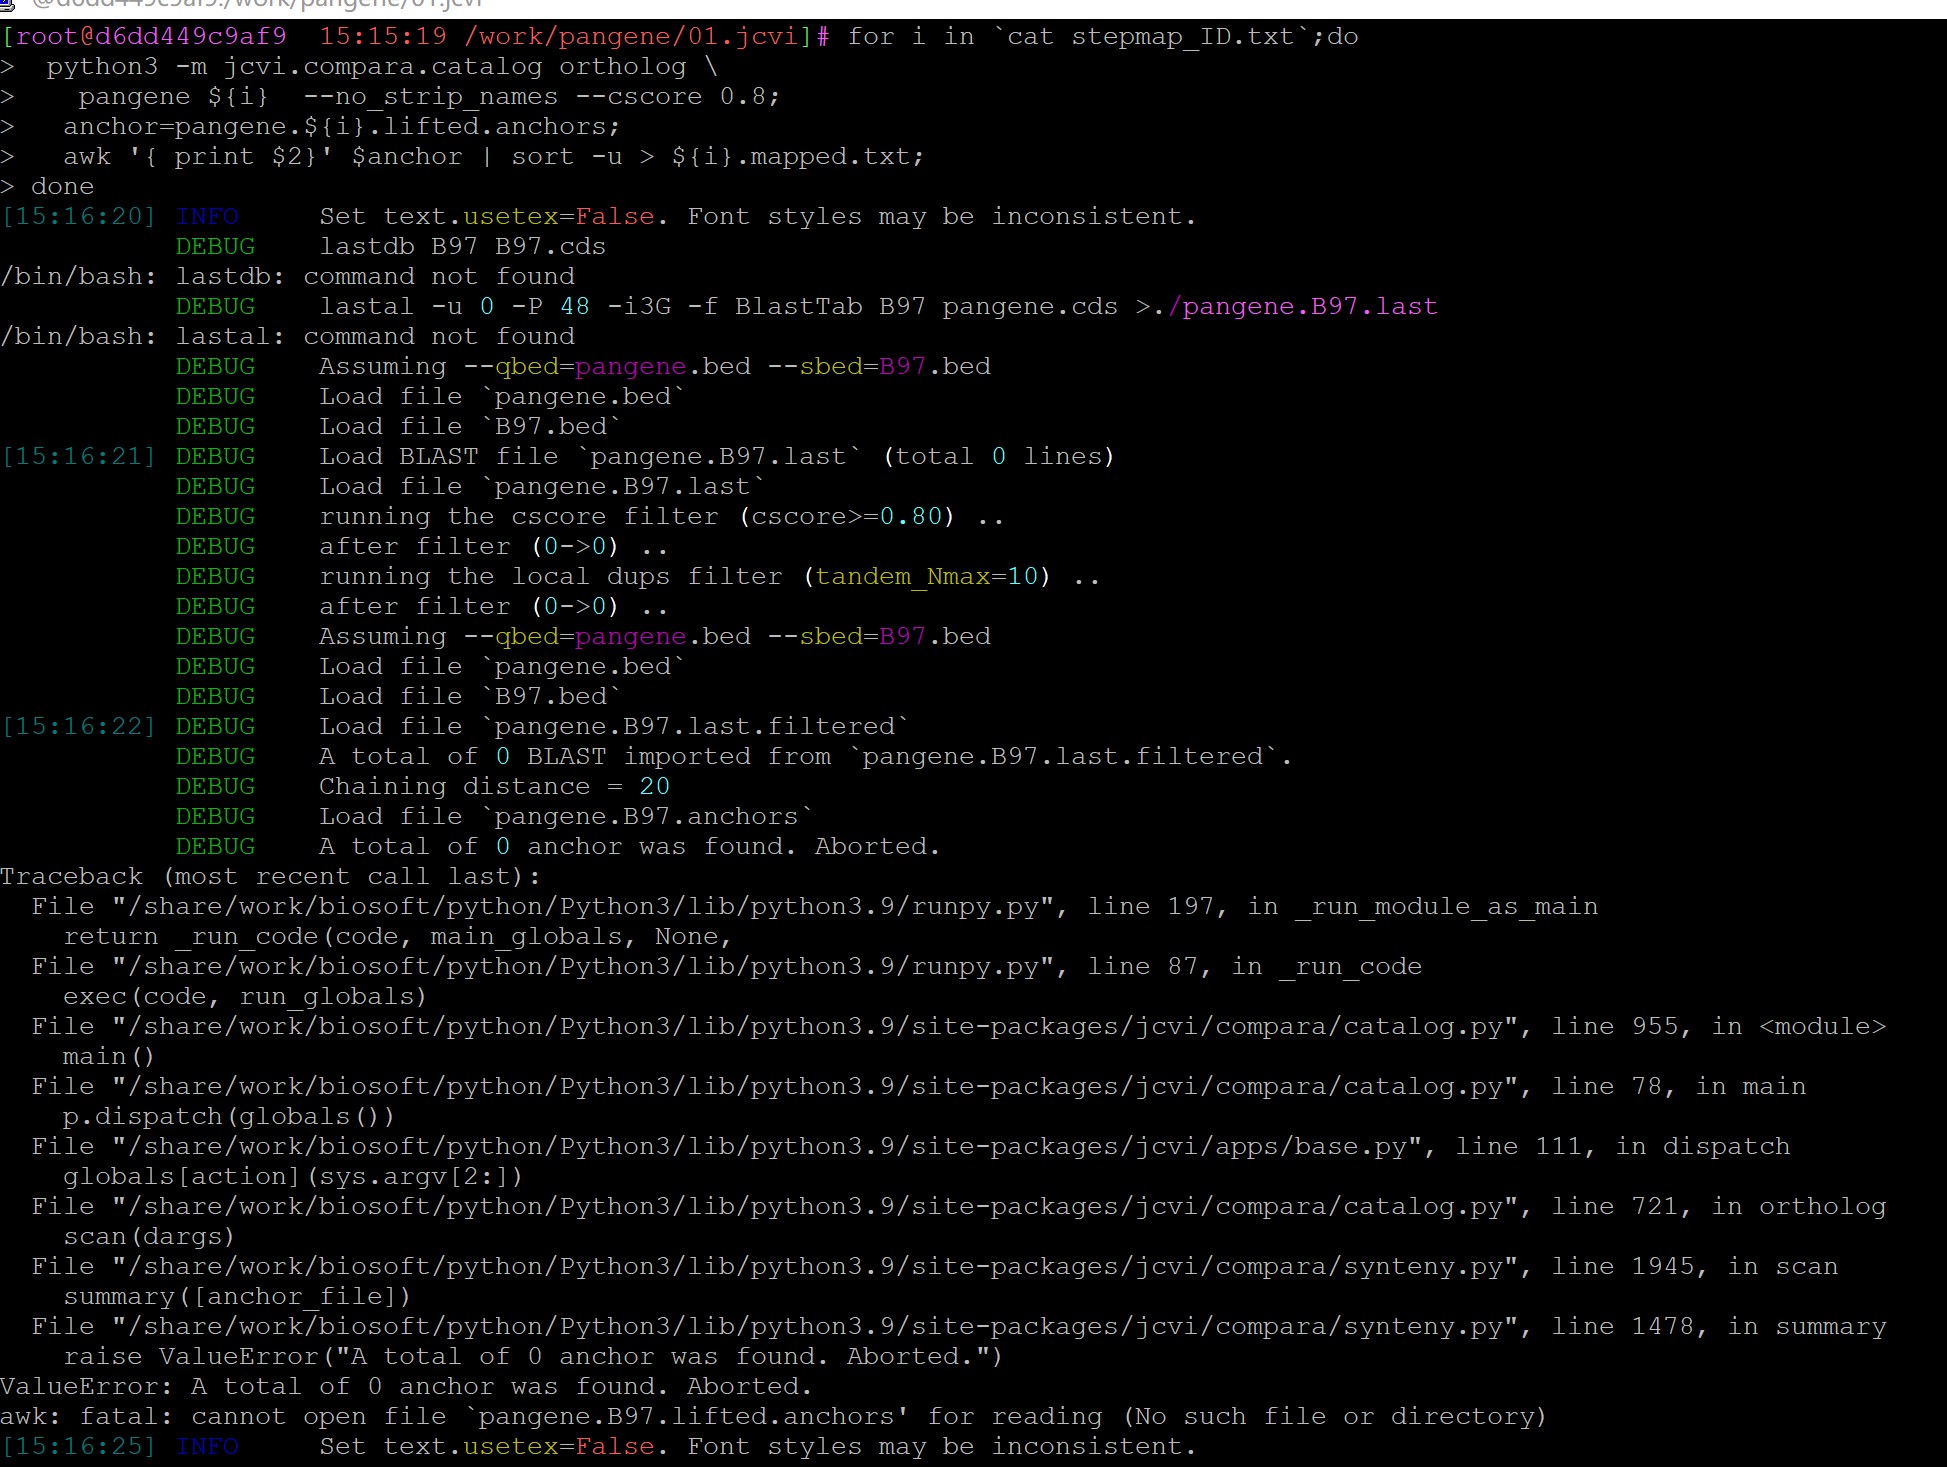This screenshot has width=1947, height=1467.
Task: Click 'Load file `pangene.B97.anchors`' line
Action: (x=566, y=817)
